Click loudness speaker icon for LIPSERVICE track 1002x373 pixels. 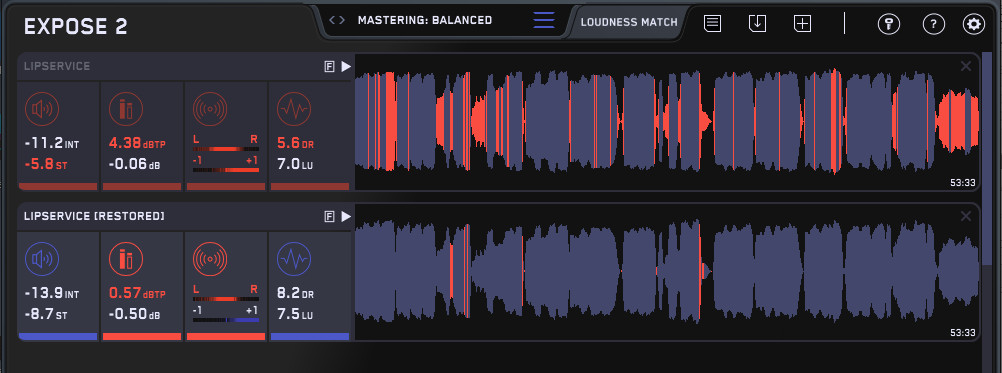coord(42,109)
